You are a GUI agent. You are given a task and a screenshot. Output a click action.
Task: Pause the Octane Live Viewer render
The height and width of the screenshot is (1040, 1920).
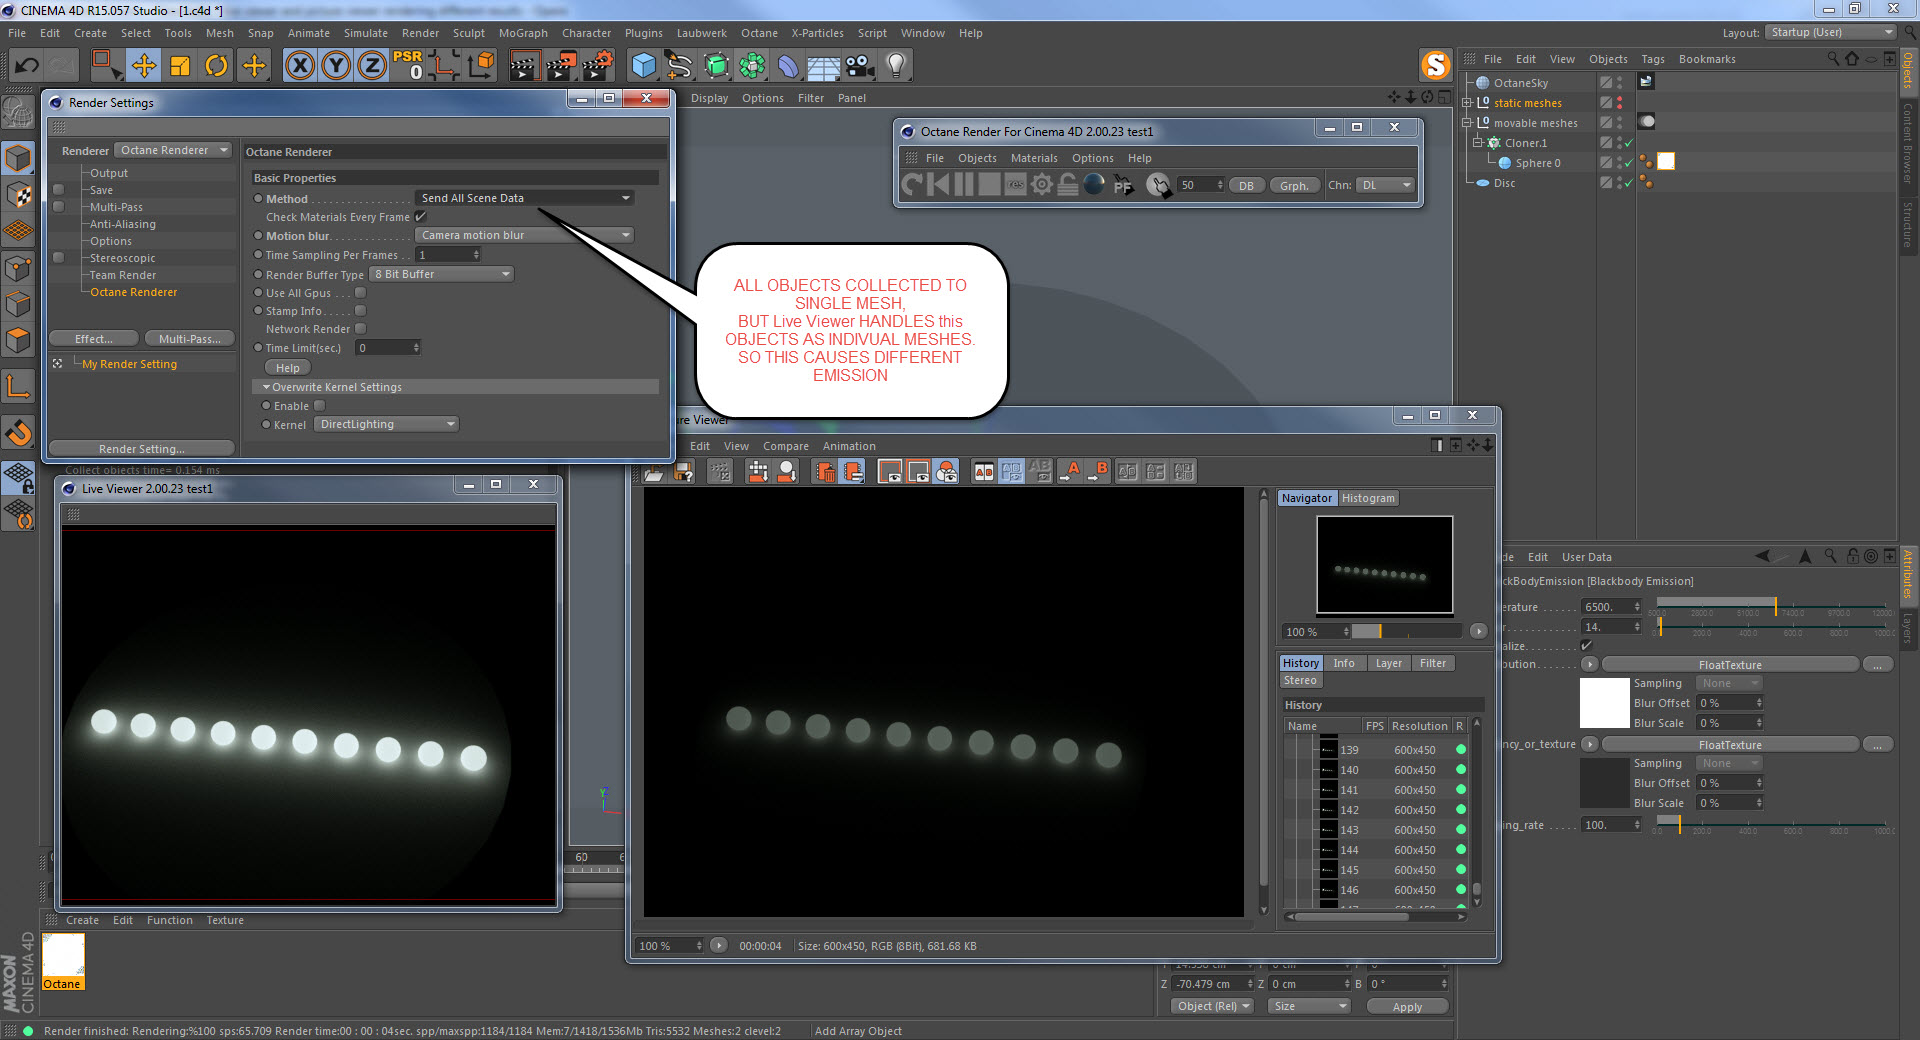click(964, 185)
